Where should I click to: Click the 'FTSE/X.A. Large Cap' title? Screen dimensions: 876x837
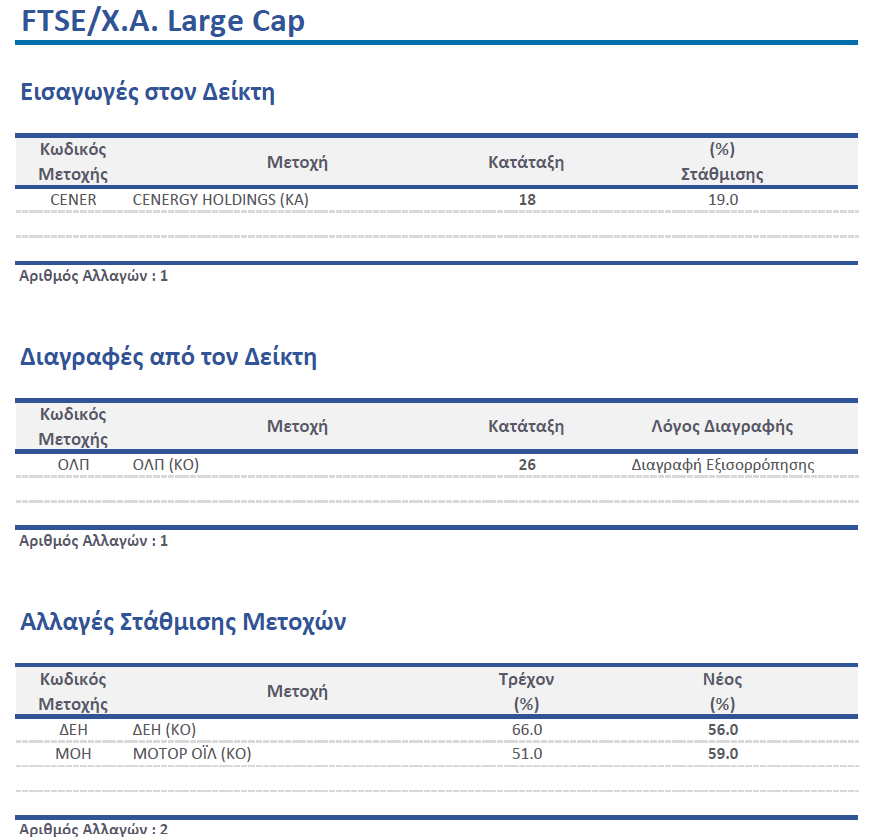click(x=163, y=21)
